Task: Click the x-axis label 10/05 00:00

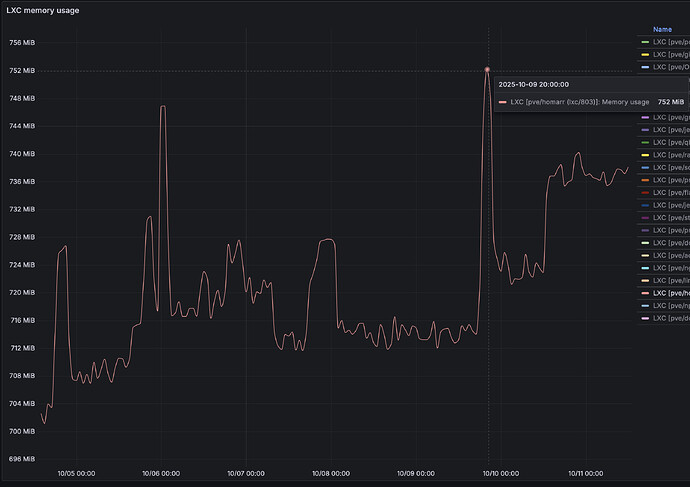Action: (76, 473)
